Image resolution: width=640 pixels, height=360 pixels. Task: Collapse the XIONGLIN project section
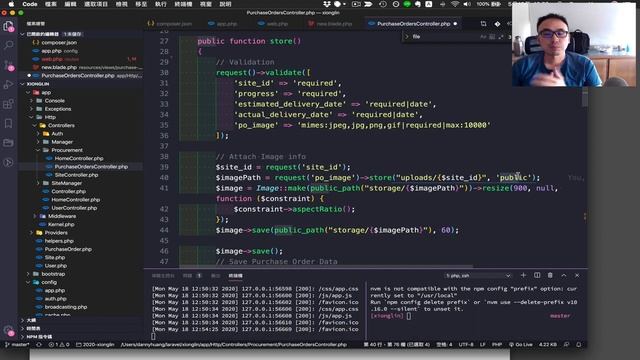(22, 84)
